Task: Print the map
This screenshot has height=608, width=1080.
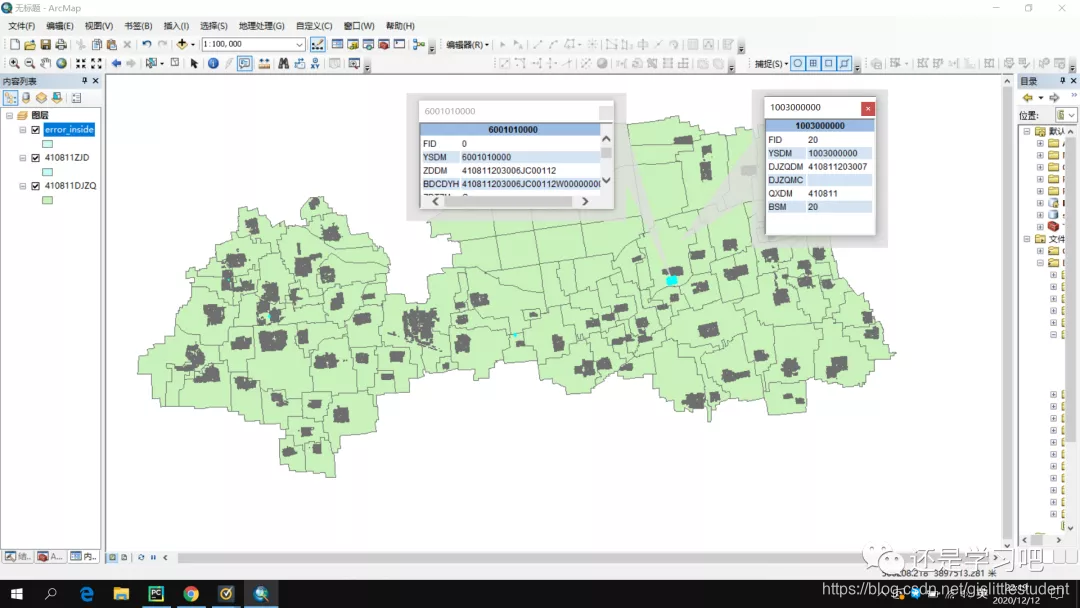Action: click(61, 45)
